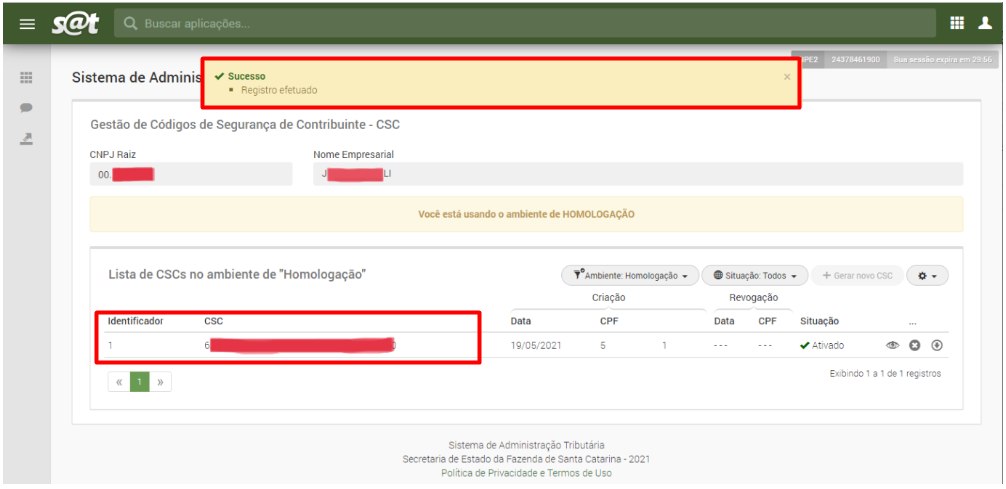The height and width of the screenshot is (489, 1006).
Task: Click the sidebar export arrow icon
Action: 27,138
